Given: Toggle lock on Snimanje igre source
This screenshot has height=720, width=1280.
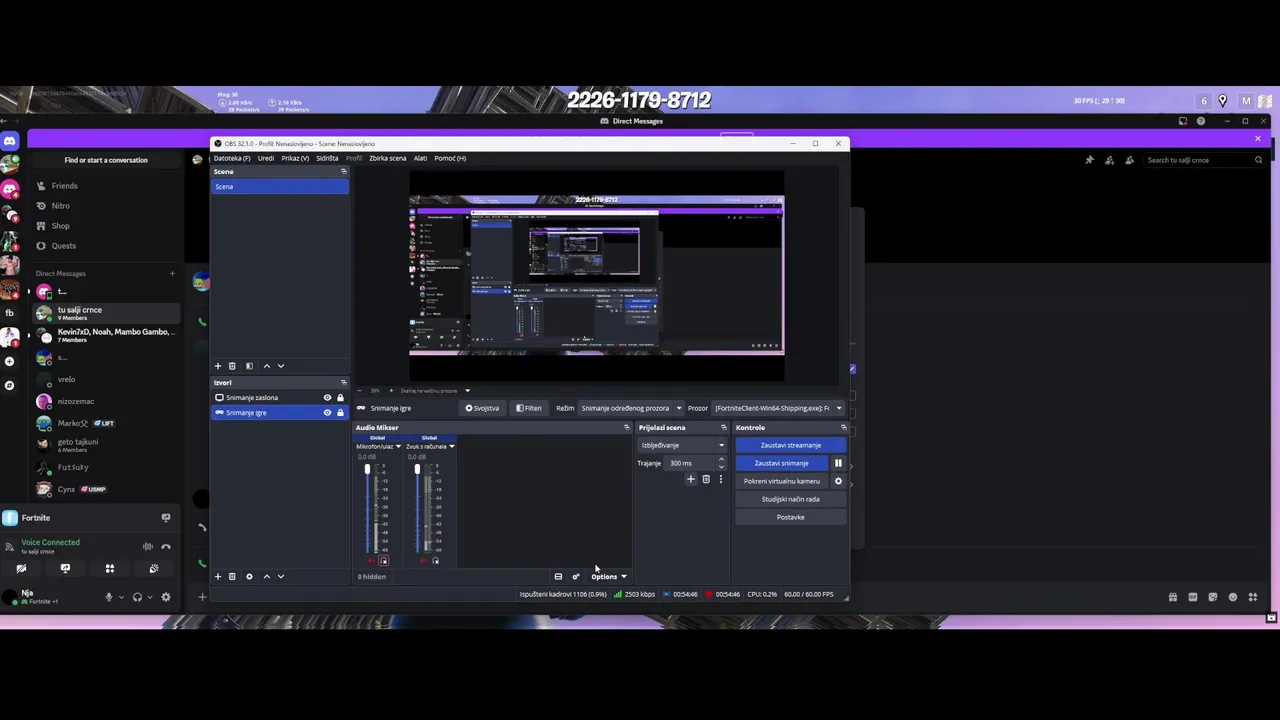Looking at the screenshot, I should click(x=340, y=412).
